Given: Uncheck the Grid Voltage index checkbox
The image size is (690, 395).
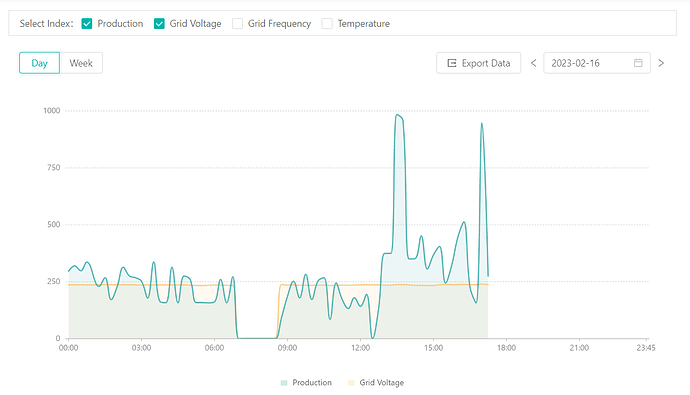Looking at the screenshot, I should point(159,24).
